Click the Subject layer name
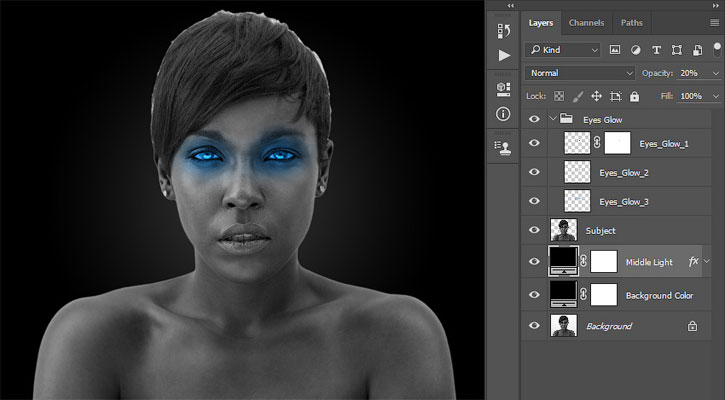 click(x=600, y=231)
